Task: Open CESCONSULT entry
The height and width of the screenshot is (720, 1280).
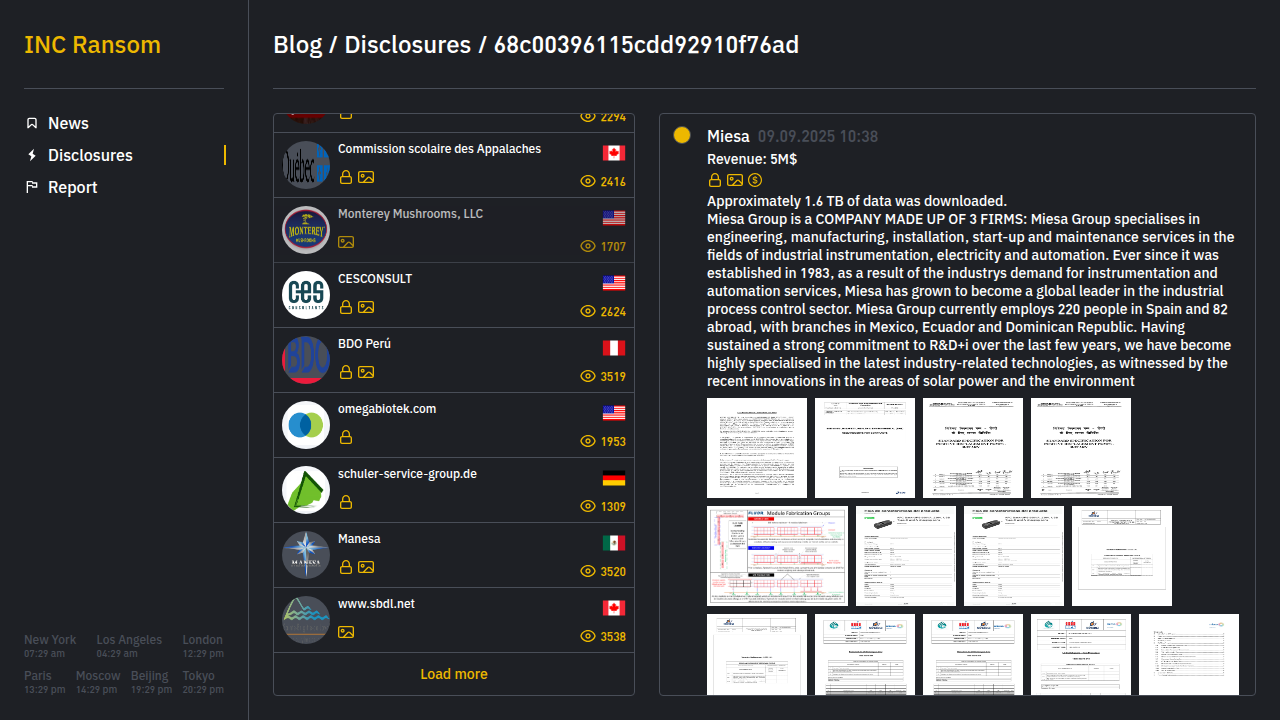Action: (454, 295)
